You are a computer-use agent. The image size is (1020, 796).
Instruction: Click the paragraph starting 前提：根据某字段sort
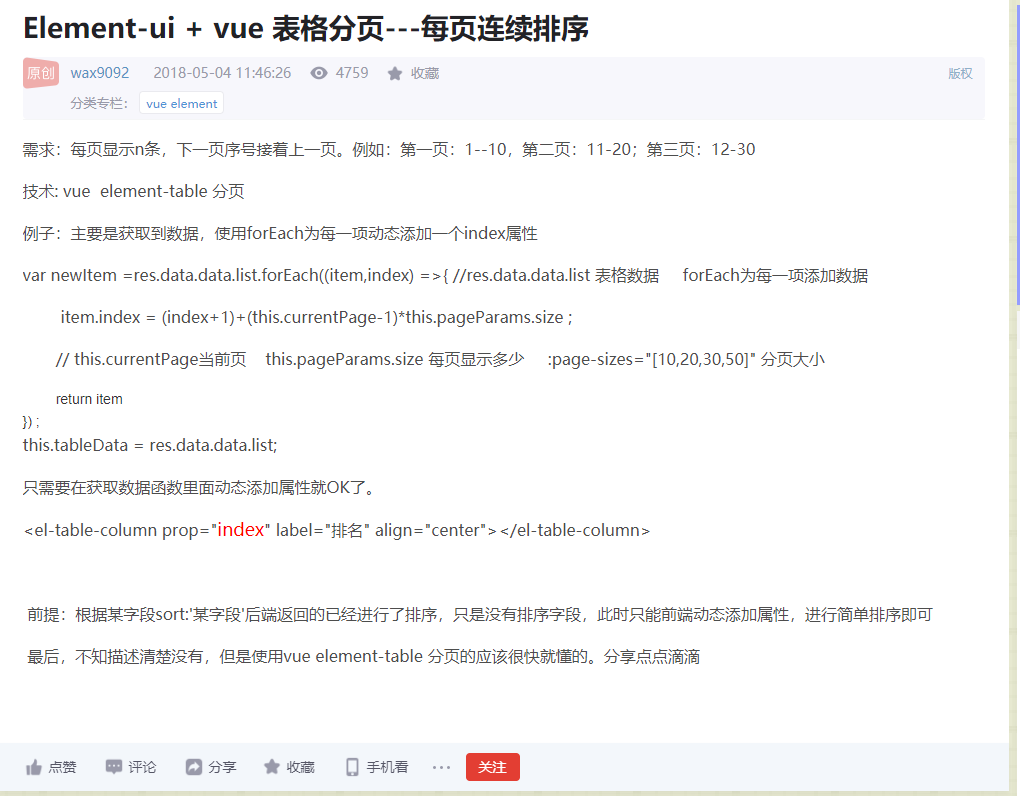(480, 615)
